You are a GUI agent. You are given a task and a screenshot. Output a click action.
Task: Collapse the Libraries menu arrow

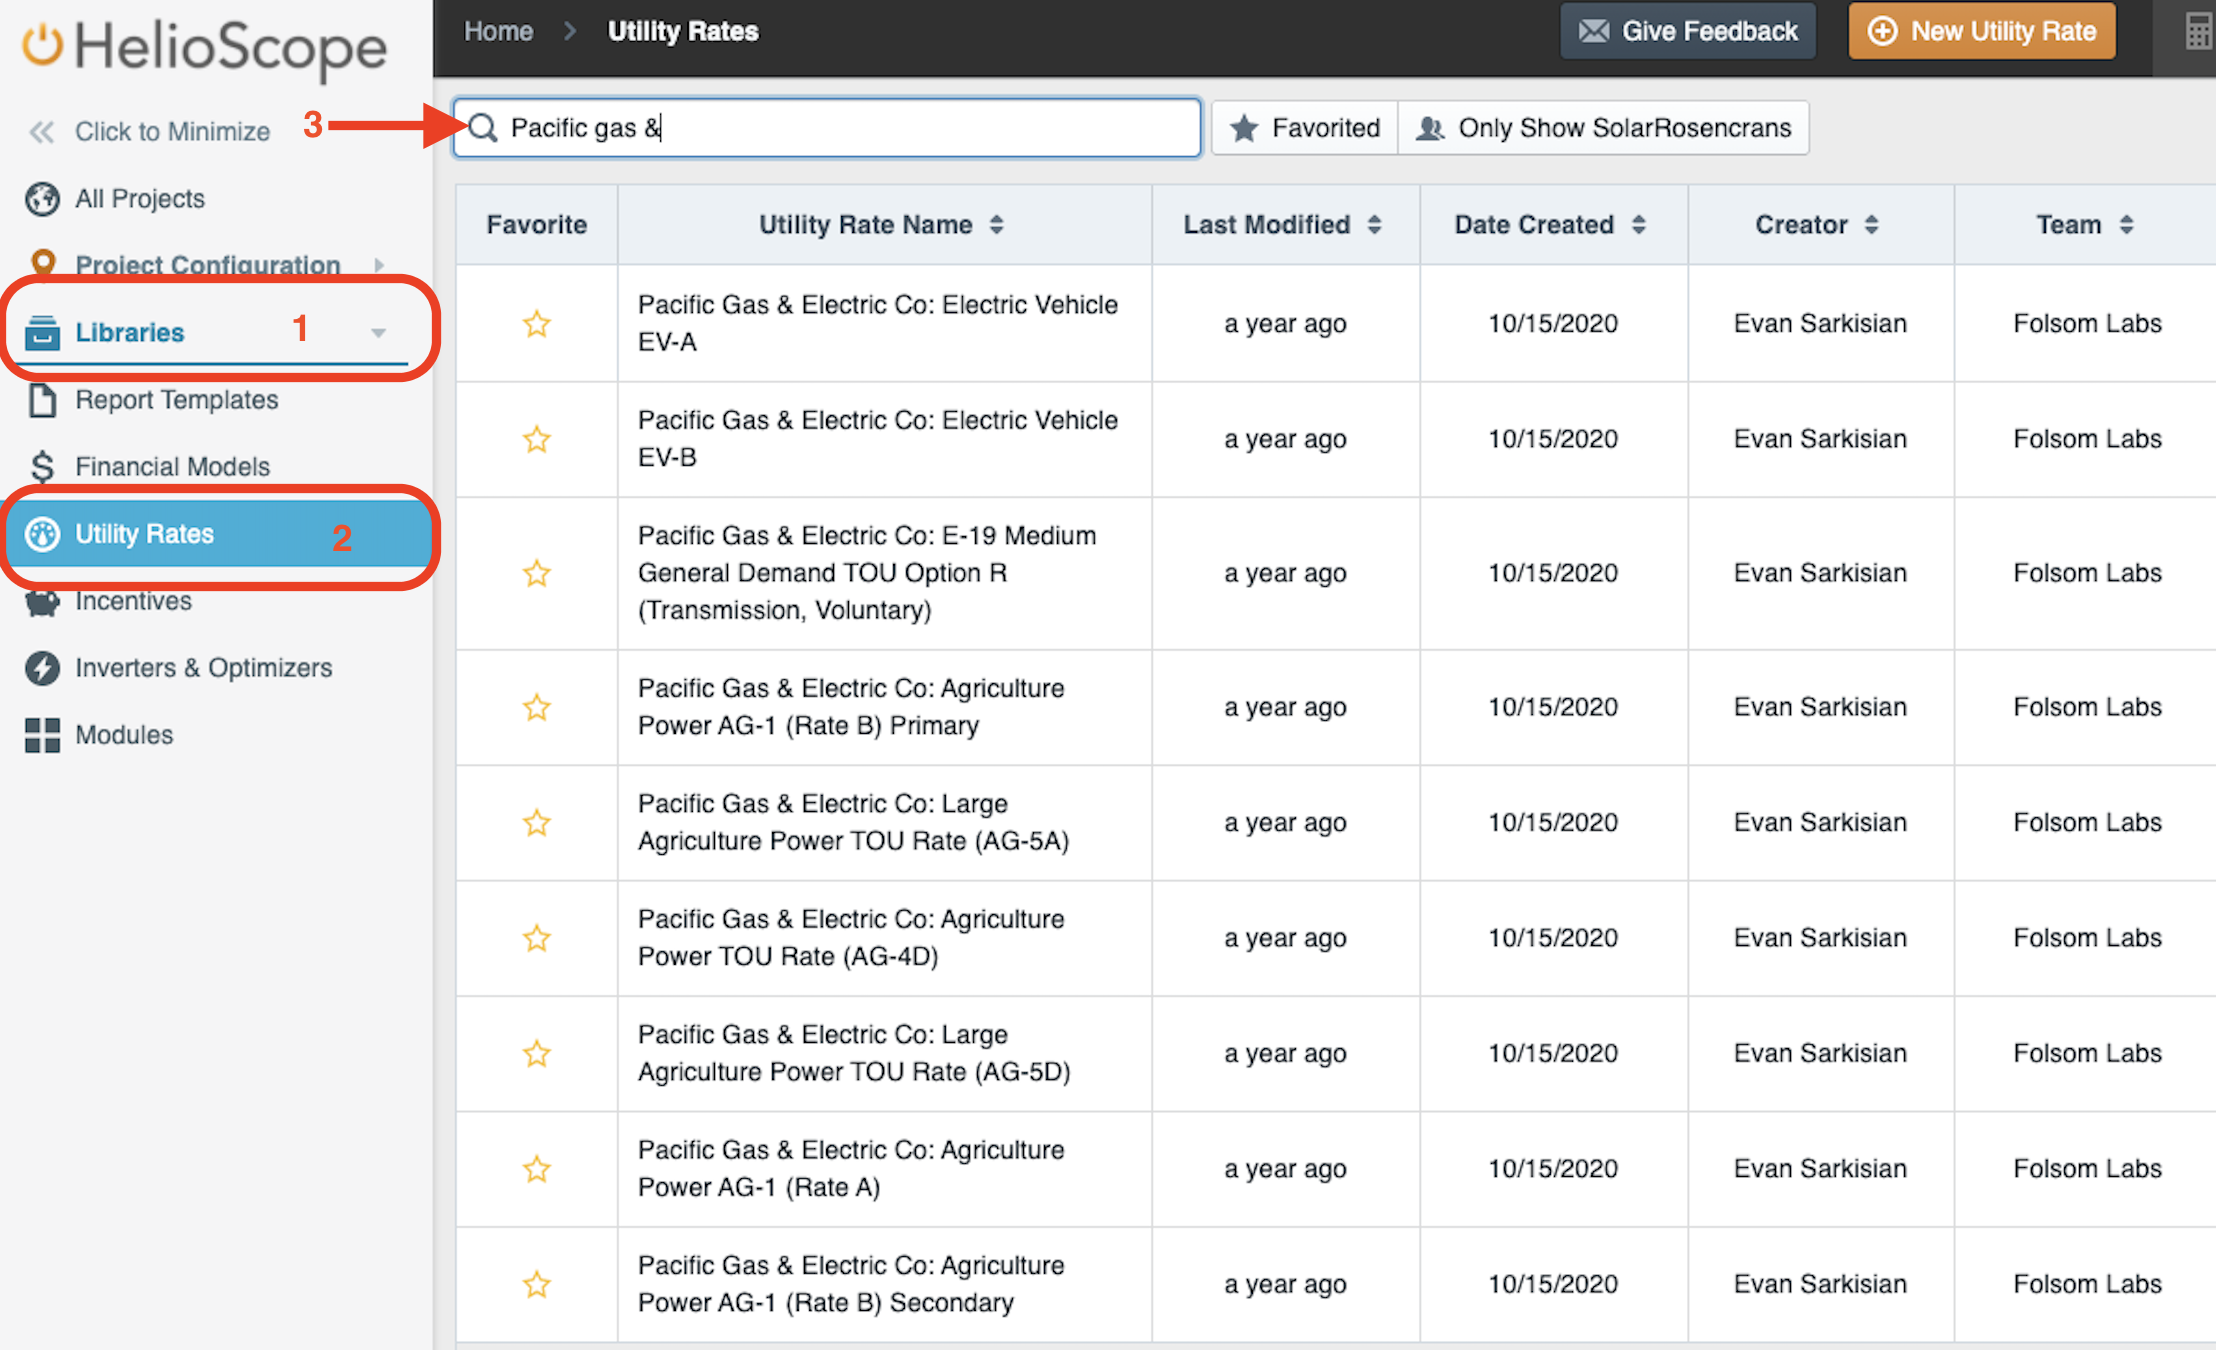click(x=378, y=333)
